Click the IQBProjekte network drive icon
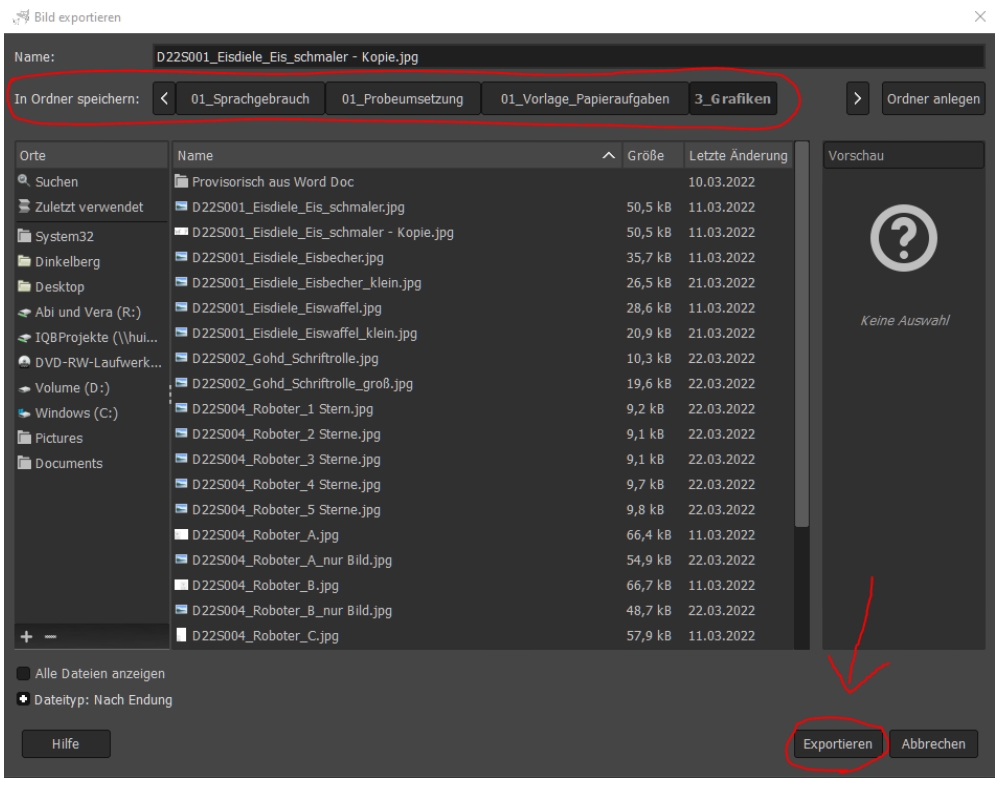1007x786 pixels. tap(24, 338)
